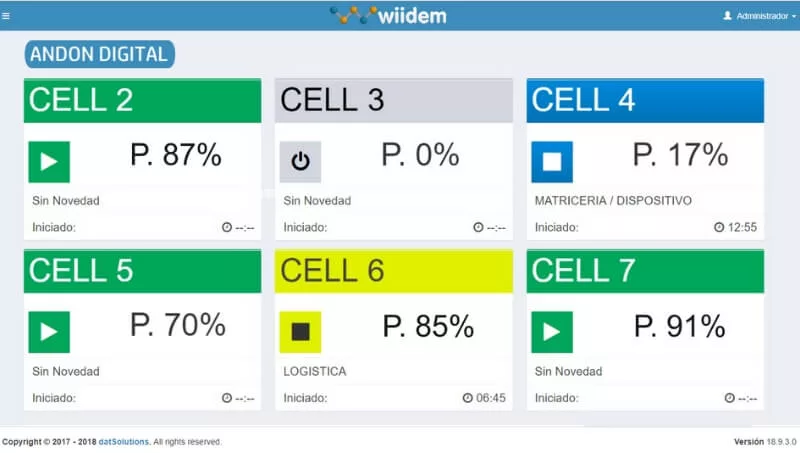
Task: Select the green CELL 2 header
Action: pyautogui.click(x=142, y=100)
